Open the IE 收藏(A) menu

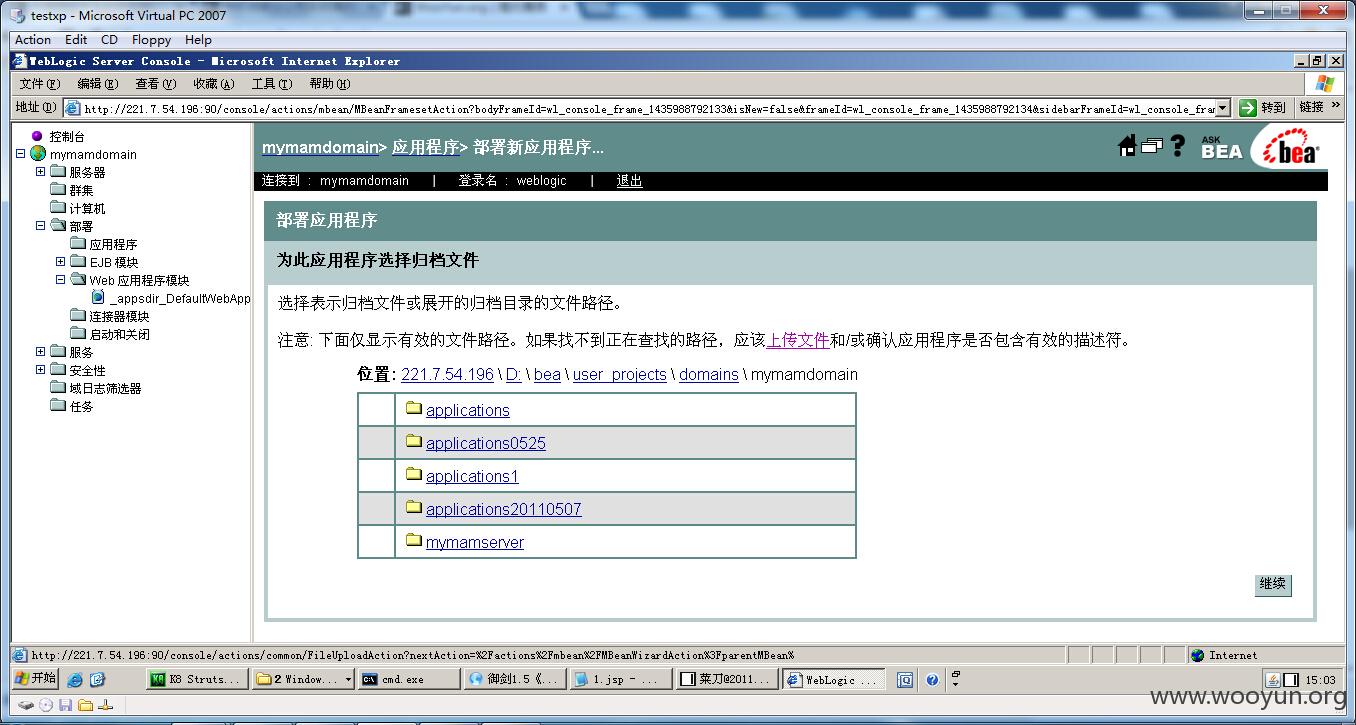click(x=214, y=84)
